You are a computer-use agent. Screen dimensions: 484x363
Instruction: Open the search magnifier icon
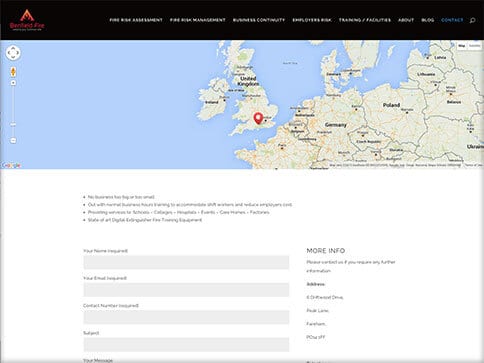click(x=472, y=20)
